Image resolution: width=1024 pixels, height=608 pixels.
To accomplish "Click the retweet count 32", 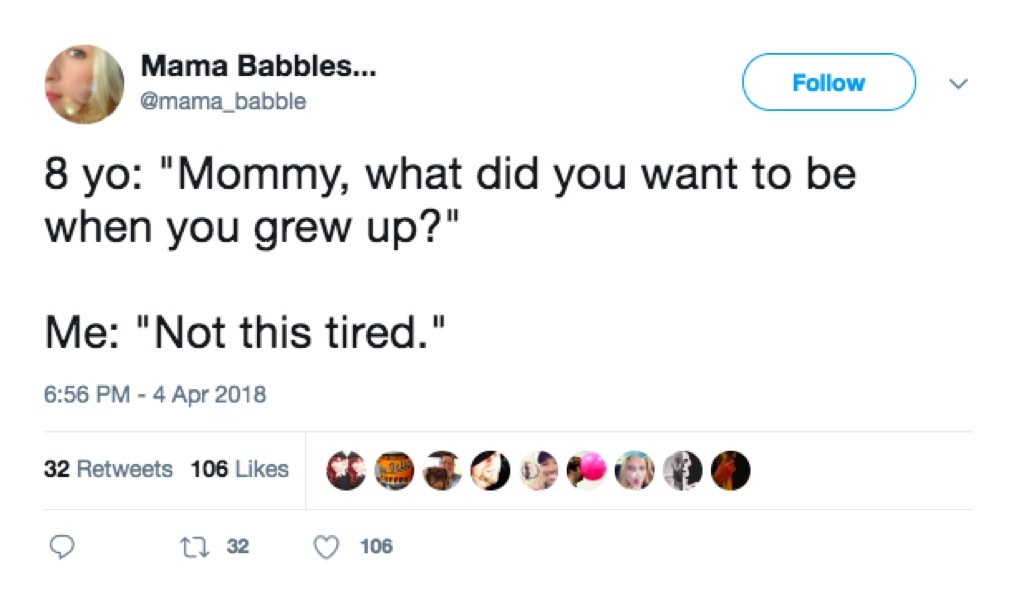I will tap(241, 547).
